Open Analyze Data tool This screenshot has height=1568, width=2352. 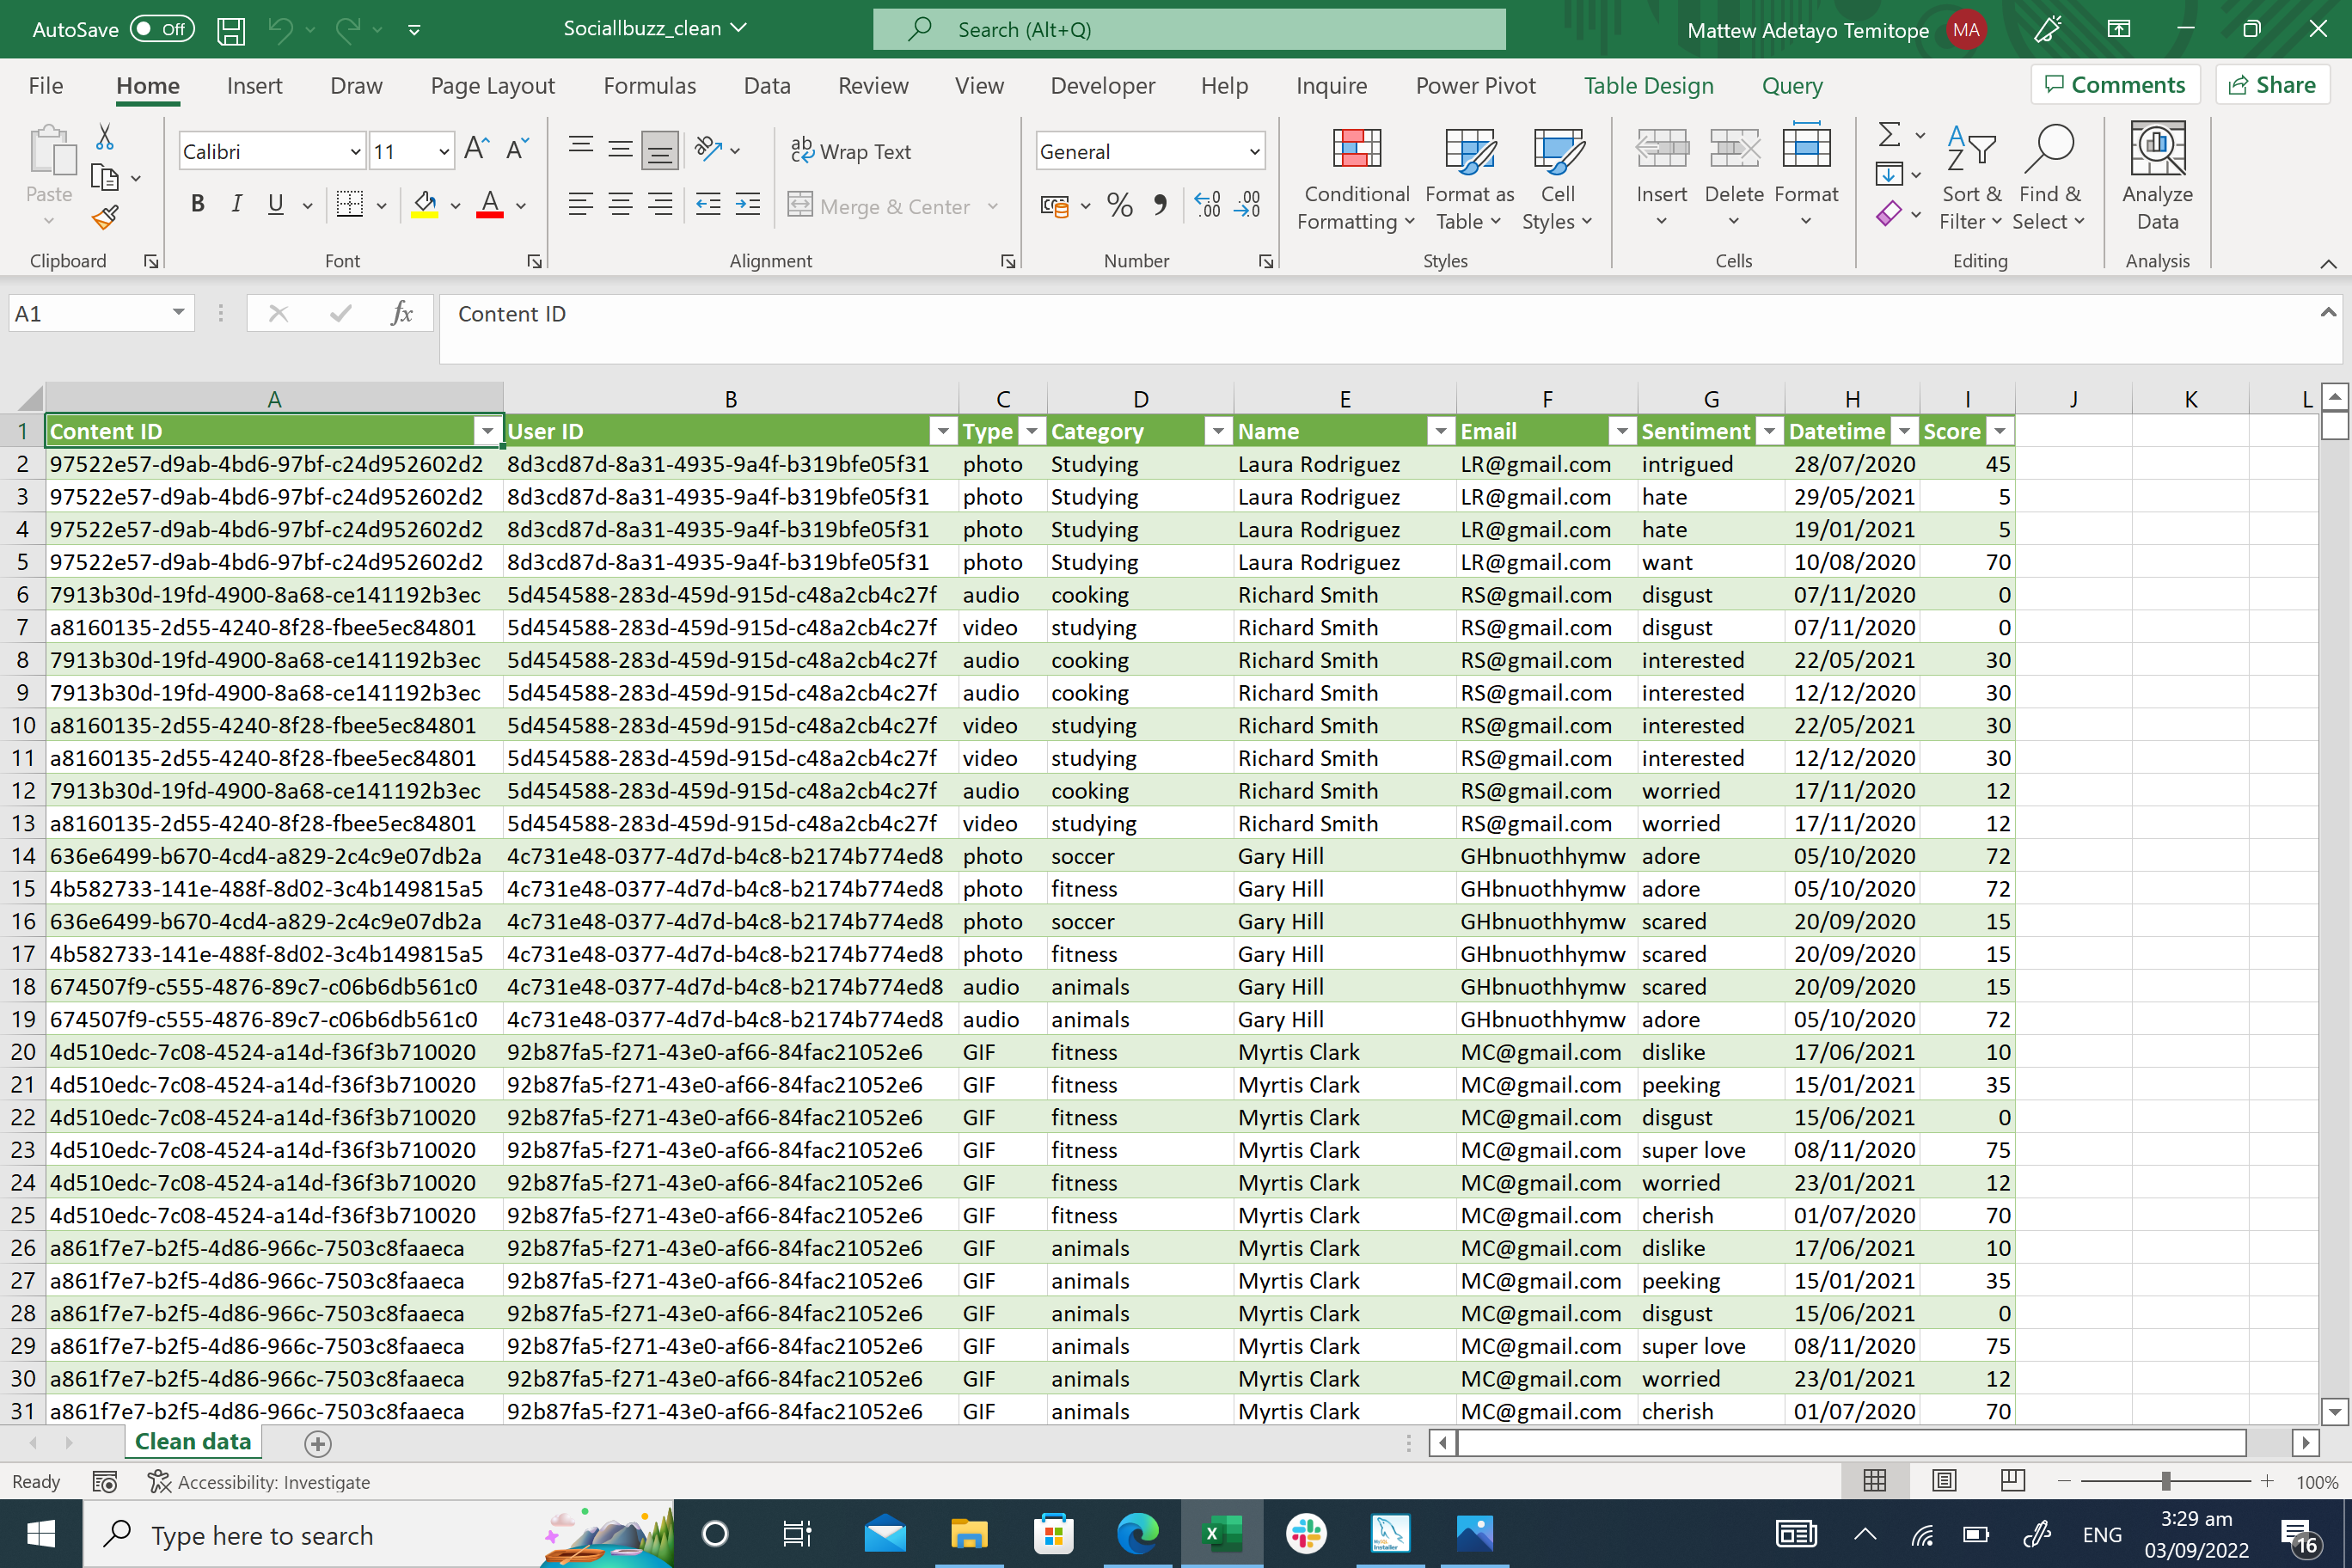pos(2158,177)
